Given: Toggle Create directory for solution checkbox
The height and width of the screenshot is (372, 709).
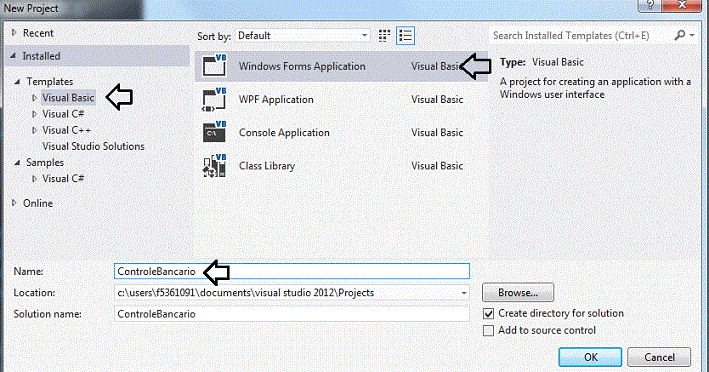Looking at the screenshot, I should coord(488,313).
